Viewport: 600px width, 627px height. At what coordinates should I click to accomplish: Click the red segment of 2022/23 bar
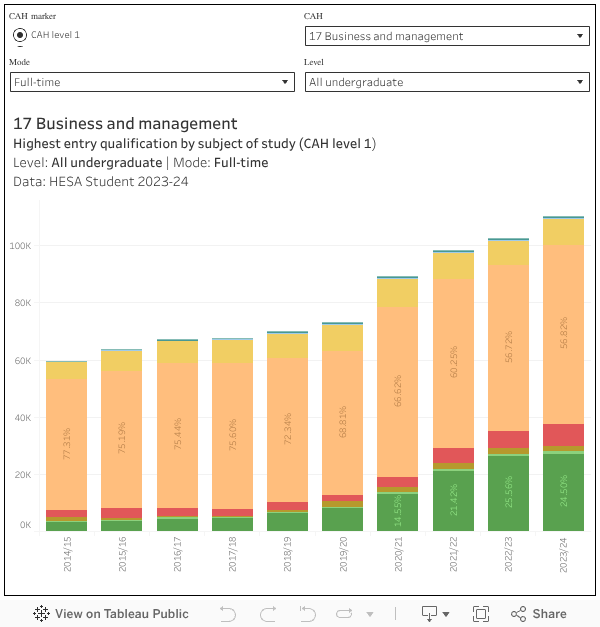[509, 439]
